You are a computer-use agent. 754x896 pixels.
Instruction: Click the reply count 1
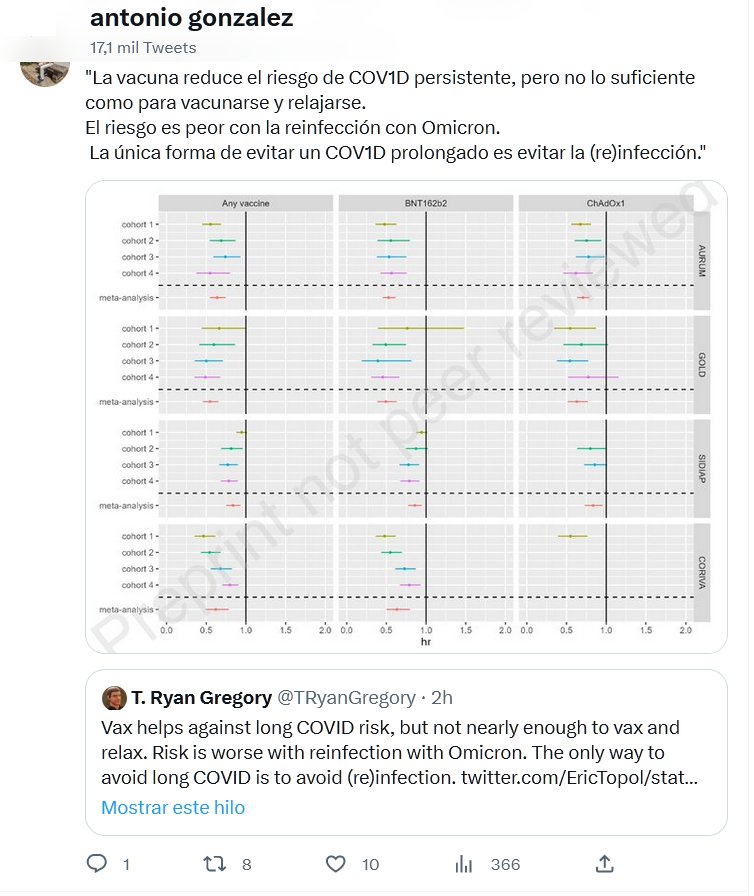click(126, 864)
